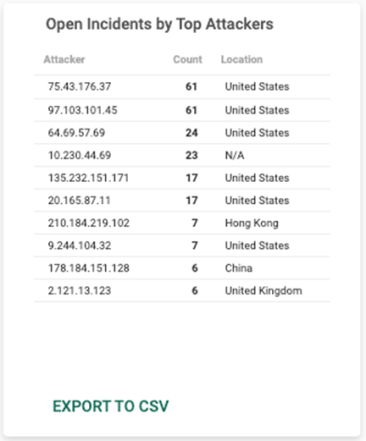This screenshot has height=441, width=366.
Task: Click the China location cell
Action: (x=238, y=268)
